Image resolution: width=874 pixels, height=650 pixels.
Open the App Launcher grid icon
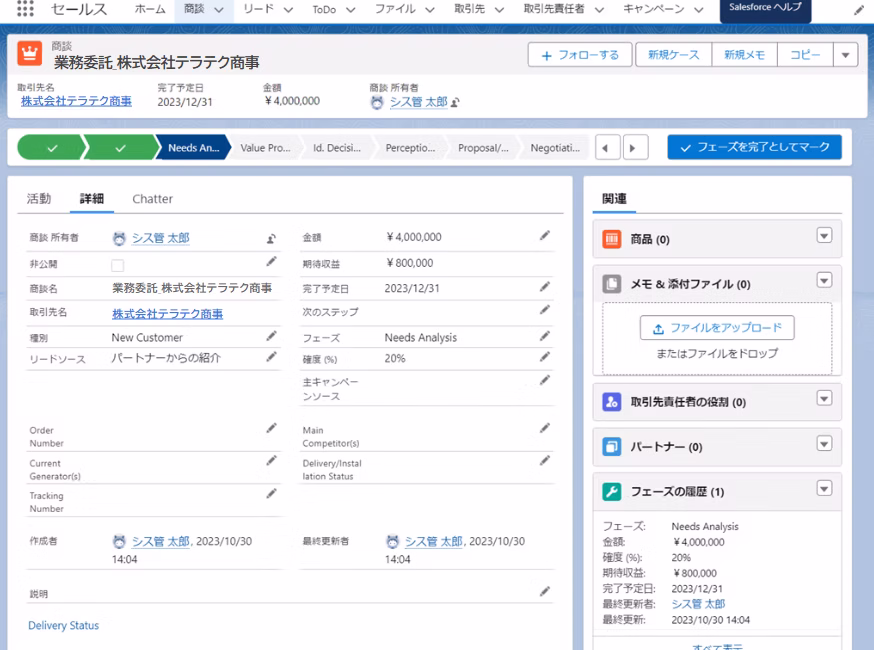point(25,8)
